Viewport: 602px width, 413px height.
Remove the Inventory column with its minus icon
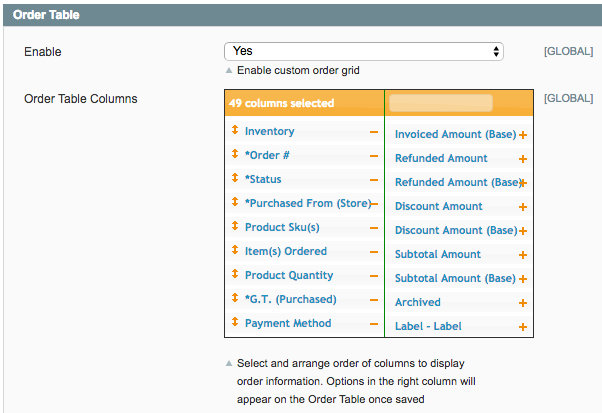374,132
